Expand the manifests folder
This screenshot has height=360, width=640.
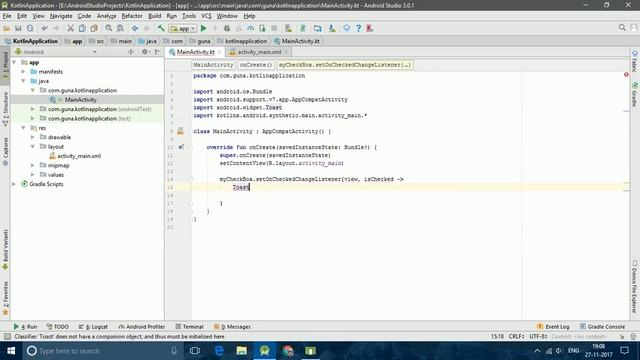pos(23,72)
